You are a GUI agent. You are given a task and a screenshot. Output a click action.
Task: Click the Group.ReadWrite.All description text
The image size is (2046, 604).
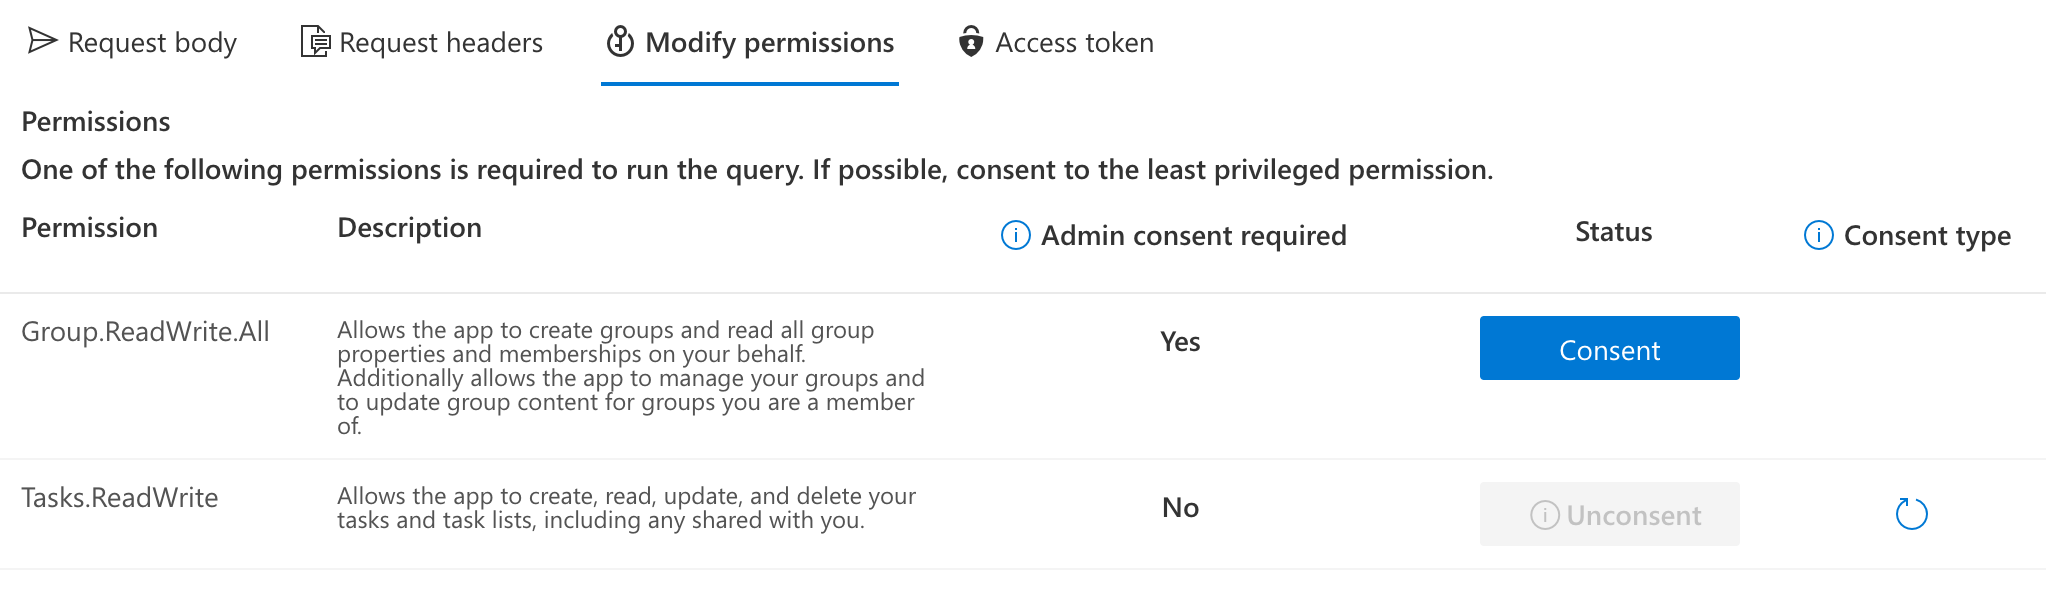pyautogui.click(x=630, y=378)
